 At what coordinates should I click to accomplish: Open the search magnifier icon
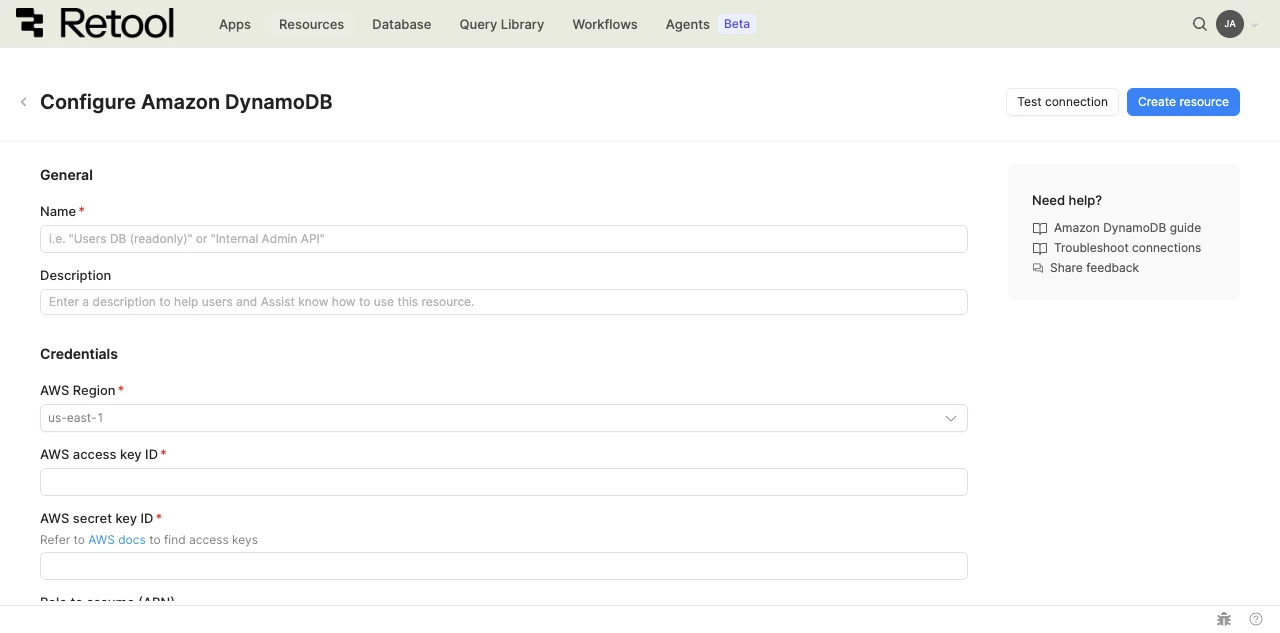(1200, 24)
